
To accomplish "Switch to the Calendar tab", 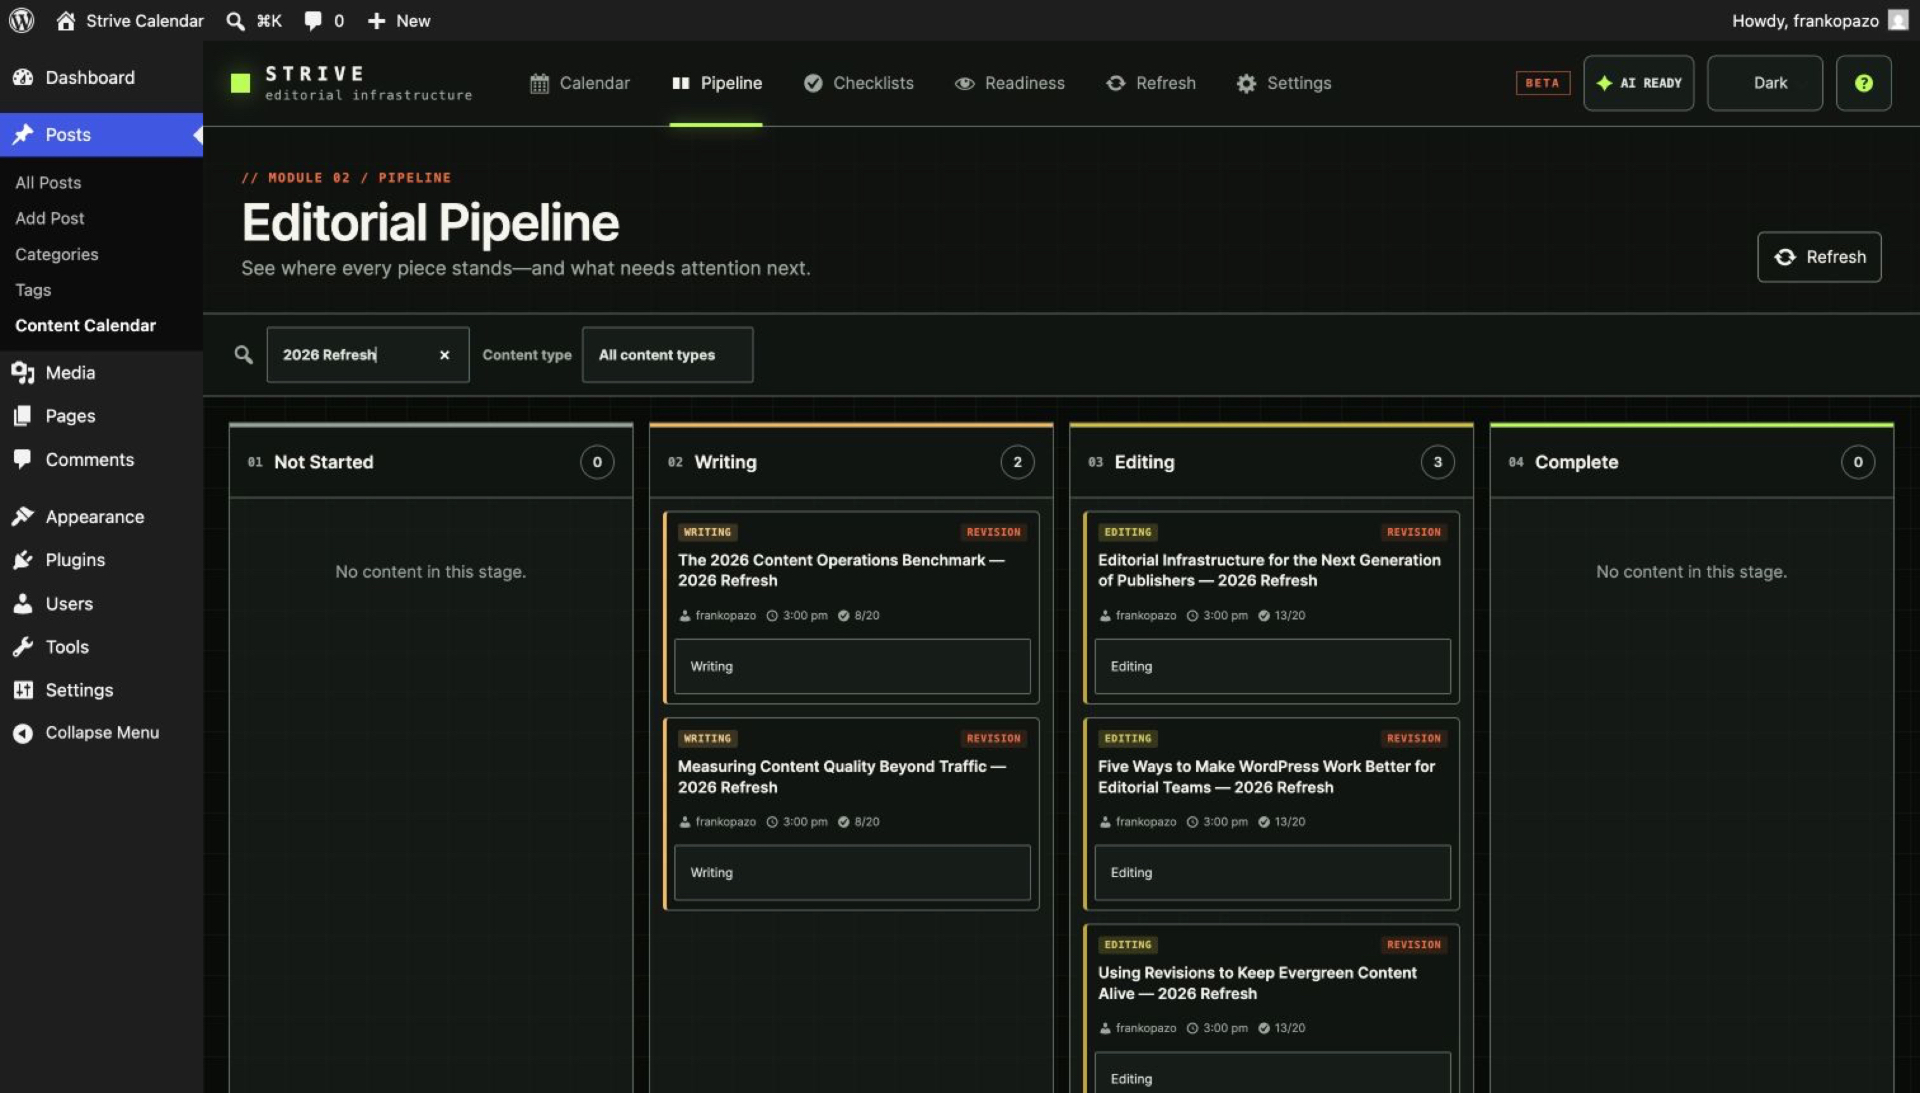I will tap(580, 83).
